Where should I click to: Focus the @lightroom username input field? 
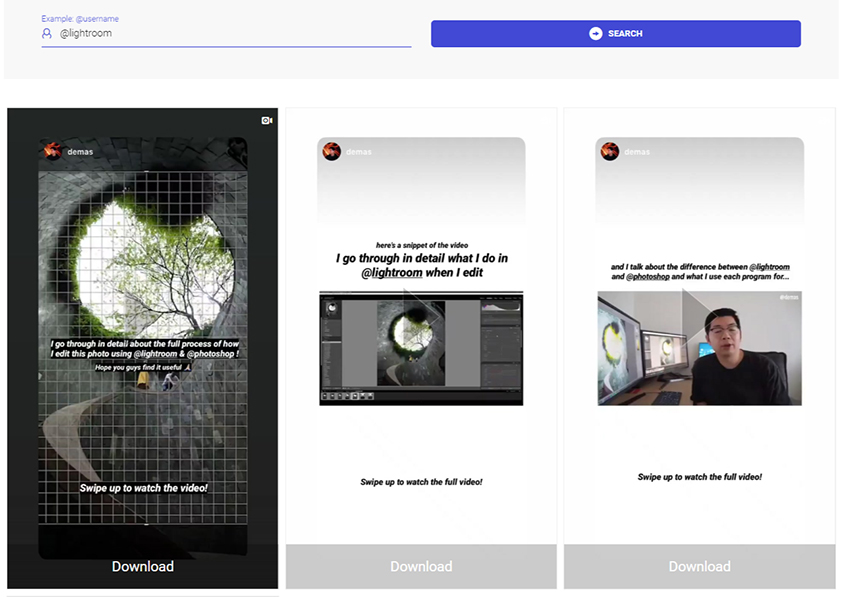coord(226,34)
